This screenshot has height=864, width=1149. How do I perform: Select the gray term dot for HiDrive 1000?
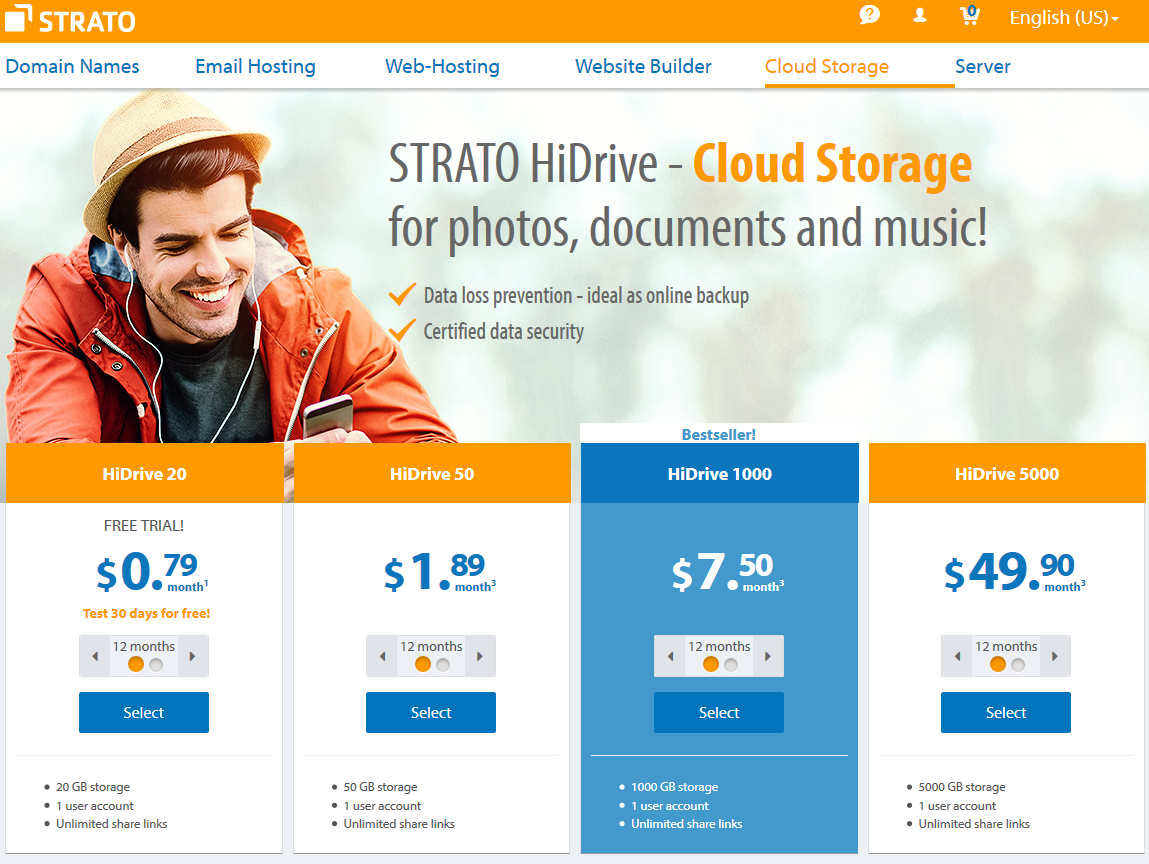(731, 665)
